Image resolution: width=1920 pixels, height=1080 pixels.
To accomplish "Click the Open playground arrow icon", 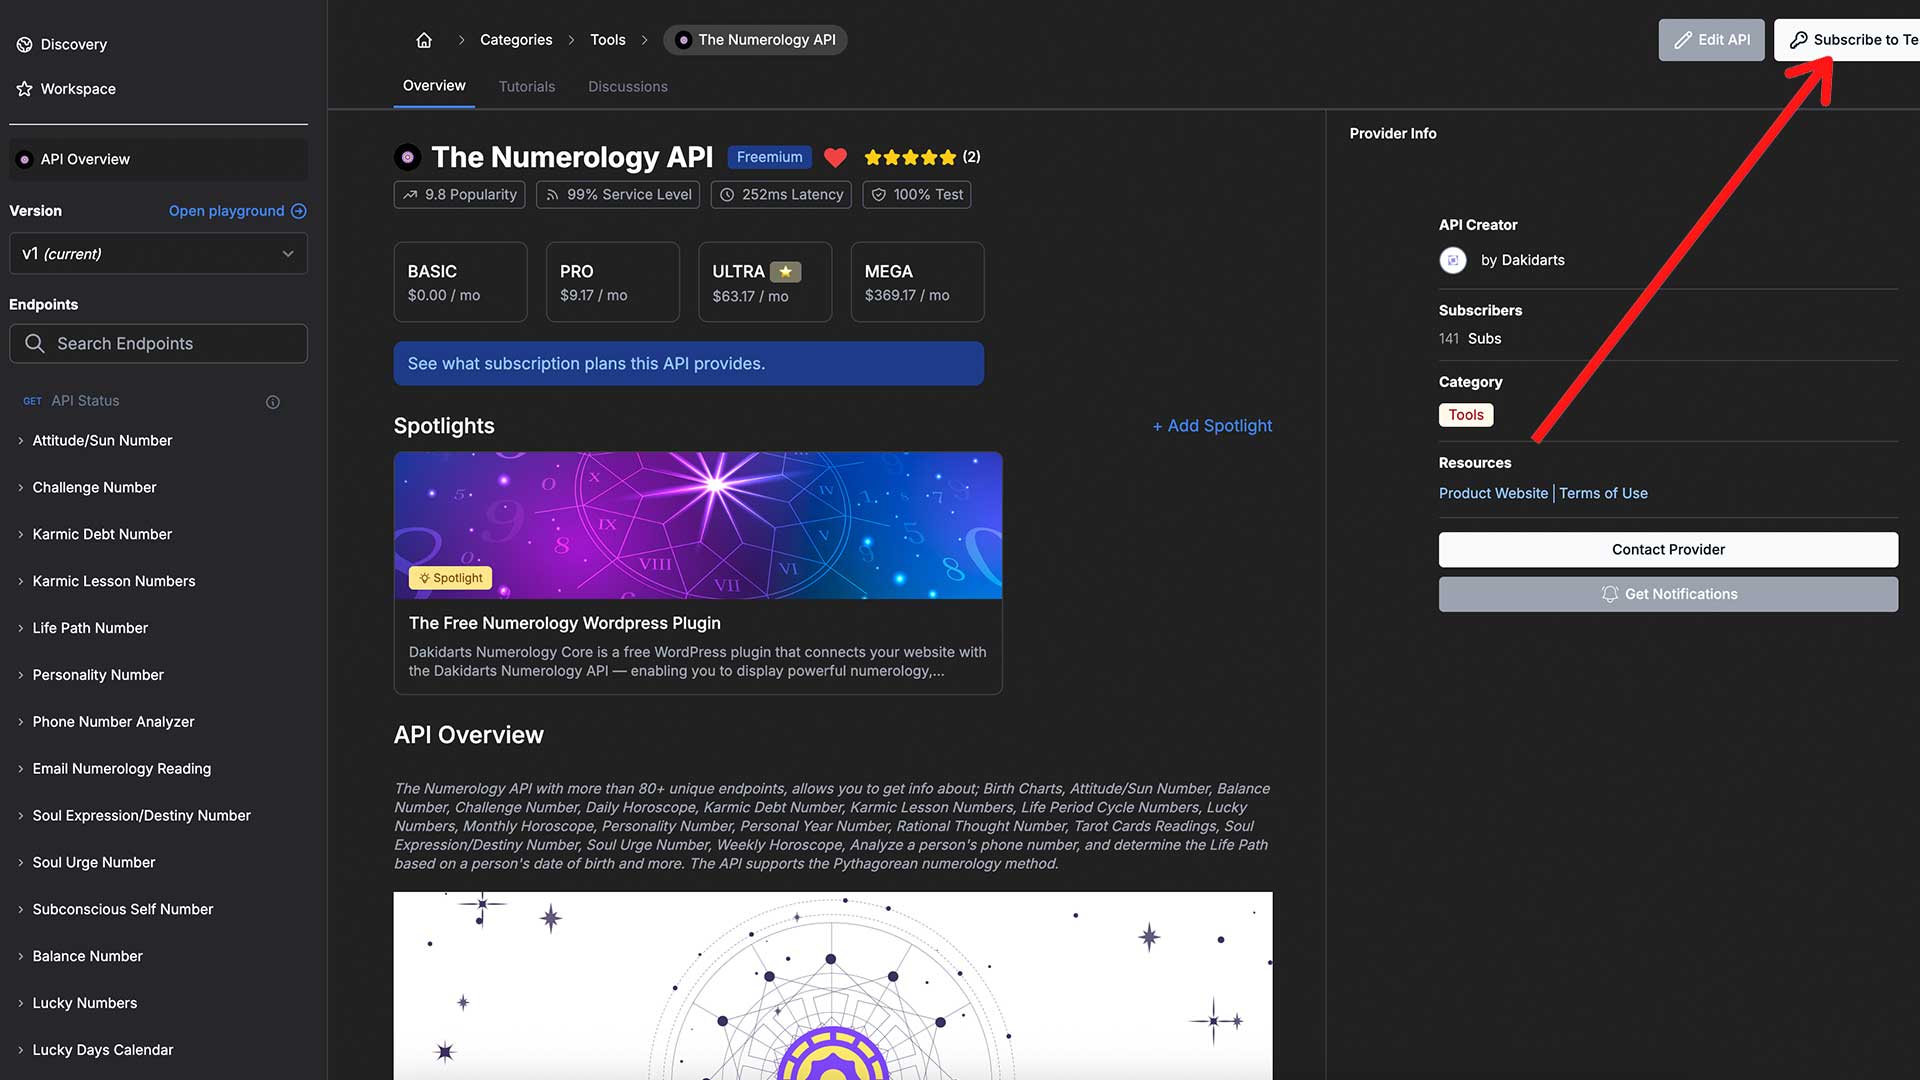I will (298, 211).
